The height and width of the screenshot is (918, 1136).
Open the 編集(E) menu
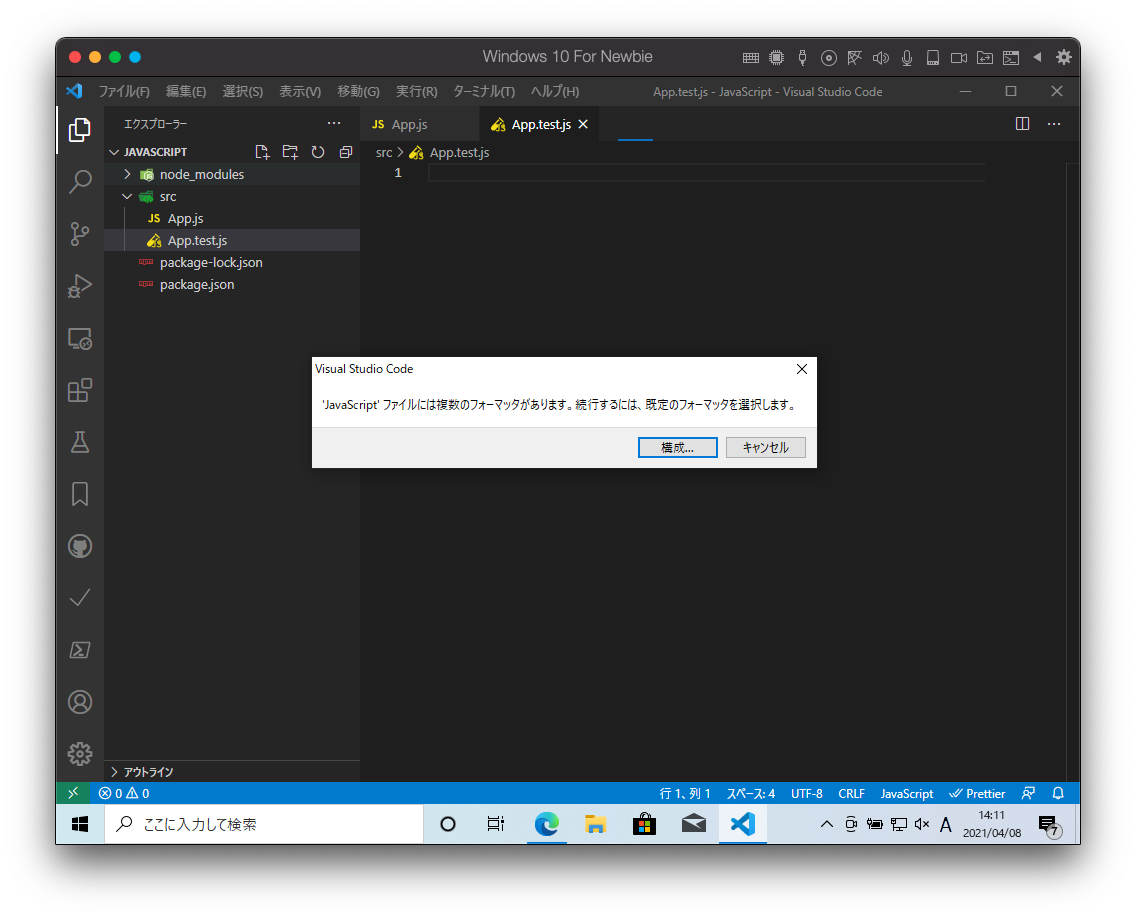coord(185,91)
